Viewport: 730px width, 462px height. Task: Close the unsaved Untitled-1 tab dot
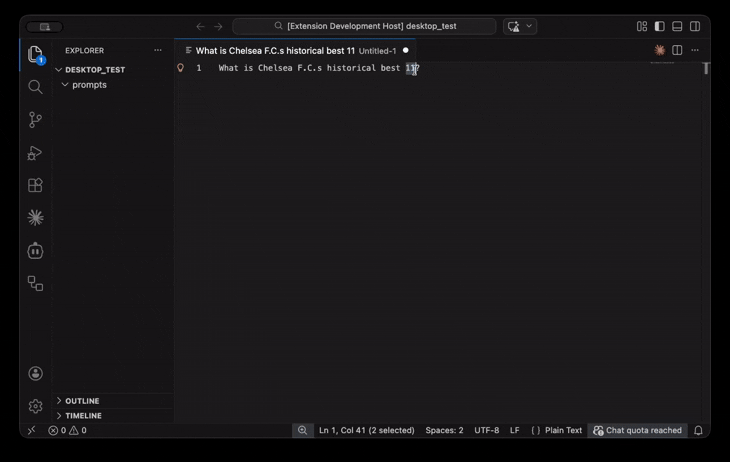point(406,50)
